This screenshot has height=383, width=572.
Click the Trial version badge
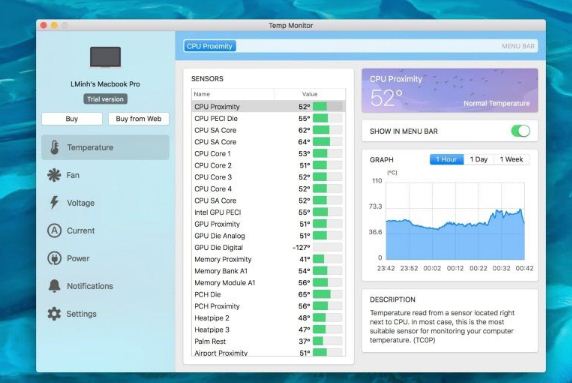tap(105, 99)
